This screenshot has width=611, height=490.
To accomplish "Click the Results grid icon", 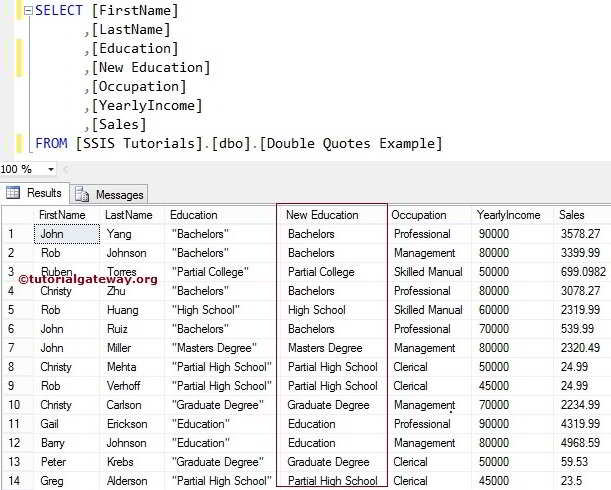I will [12, 193].
